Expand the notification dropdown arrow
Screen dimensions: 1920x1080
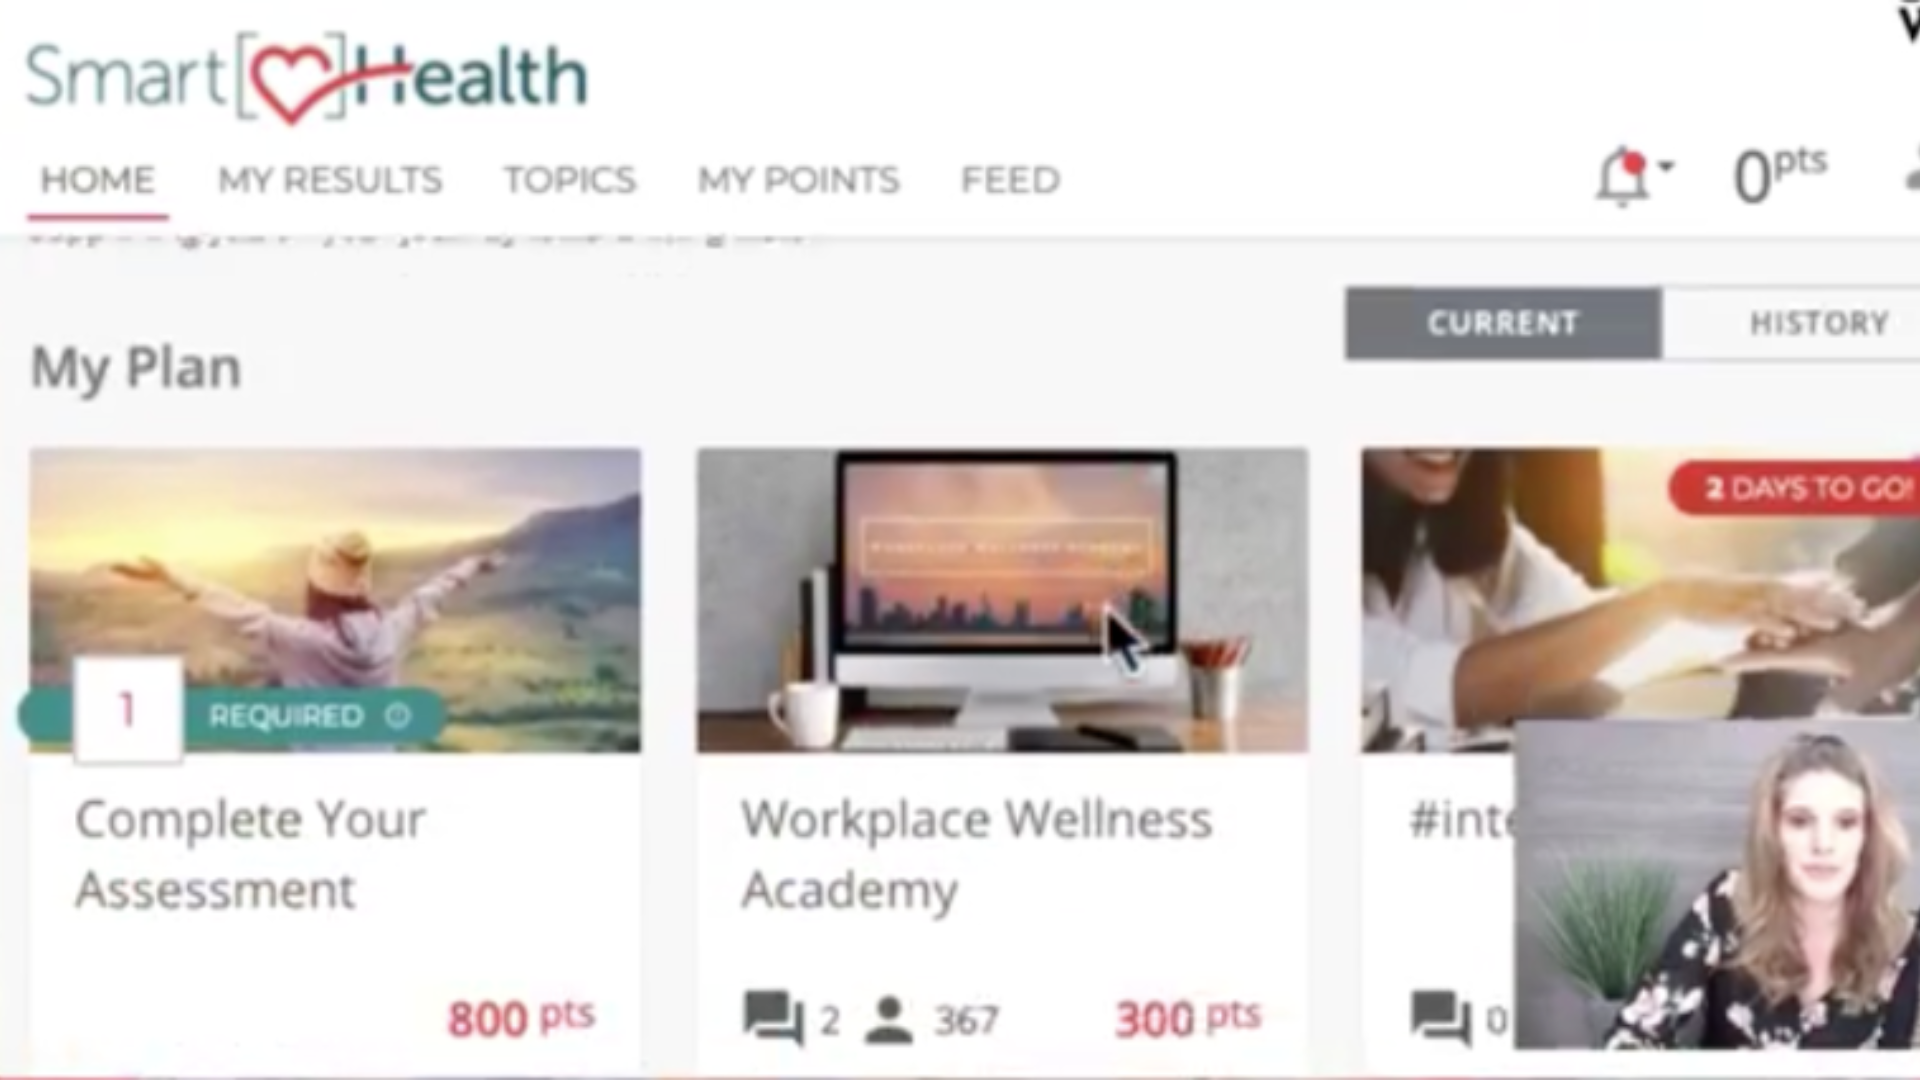(x=1666, y=167)
